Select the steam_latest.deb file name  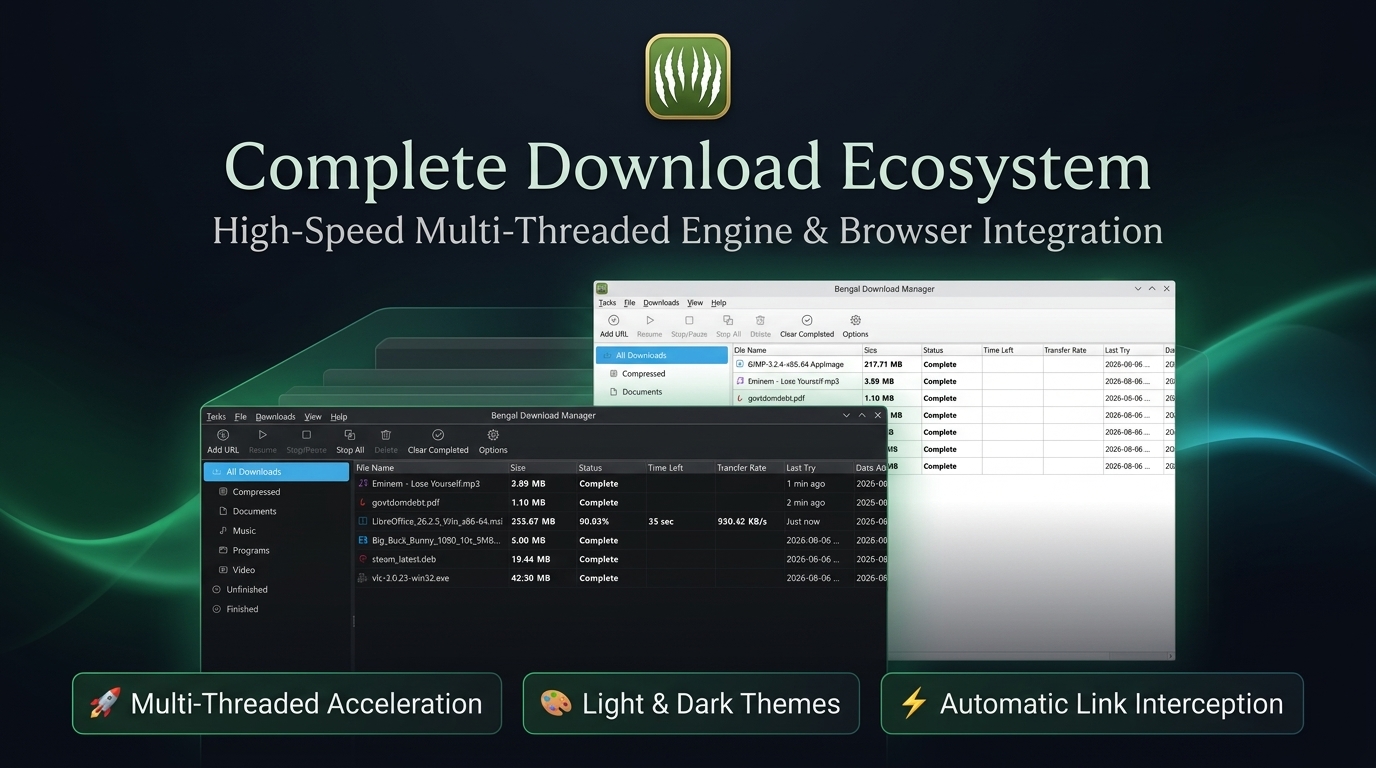pos(404,560)
